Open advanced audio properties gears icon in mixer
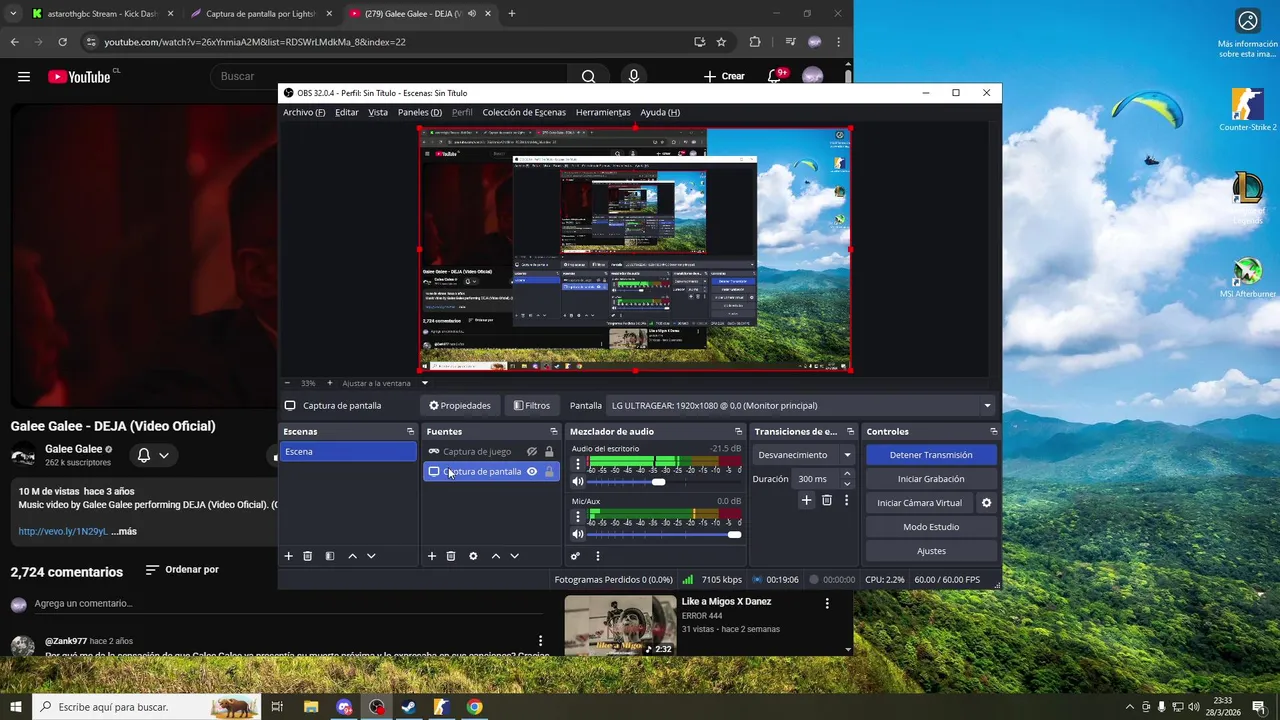Viewport: 1280px width, 720px height. tap(575, 556)
